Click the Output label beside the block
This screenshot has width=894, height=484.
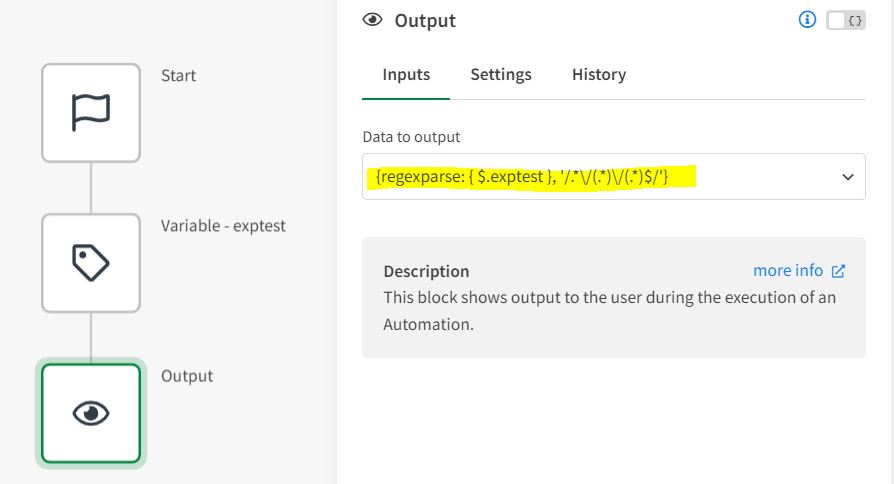[187, 376]
